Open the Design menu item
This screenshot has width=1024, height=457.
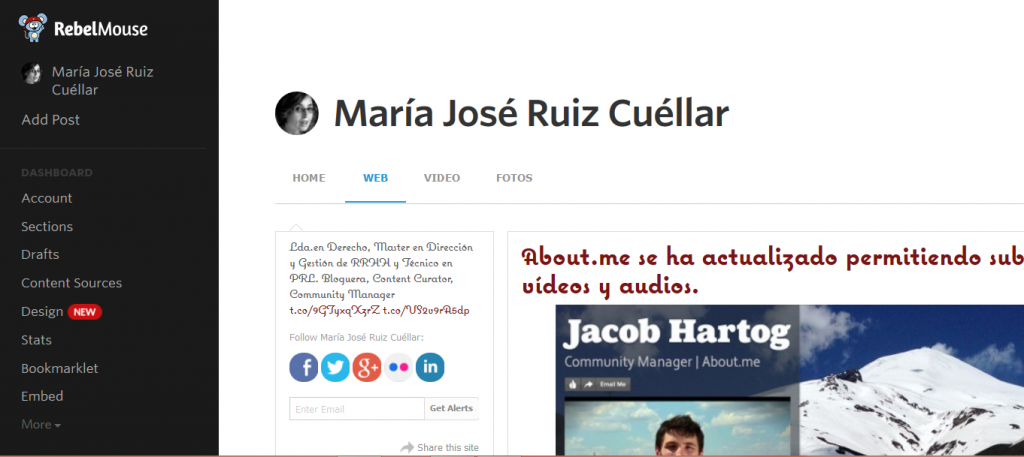(x=42, y=311)
